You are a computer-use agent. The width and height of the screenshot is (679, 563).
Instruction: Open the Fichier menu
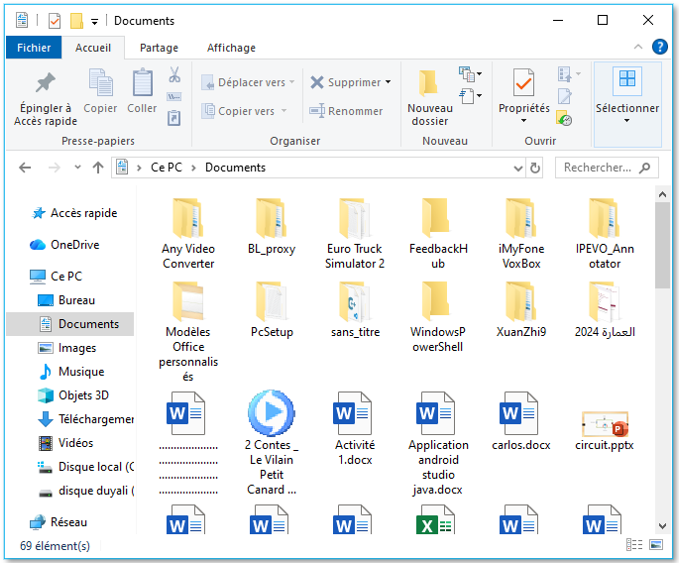34,47
